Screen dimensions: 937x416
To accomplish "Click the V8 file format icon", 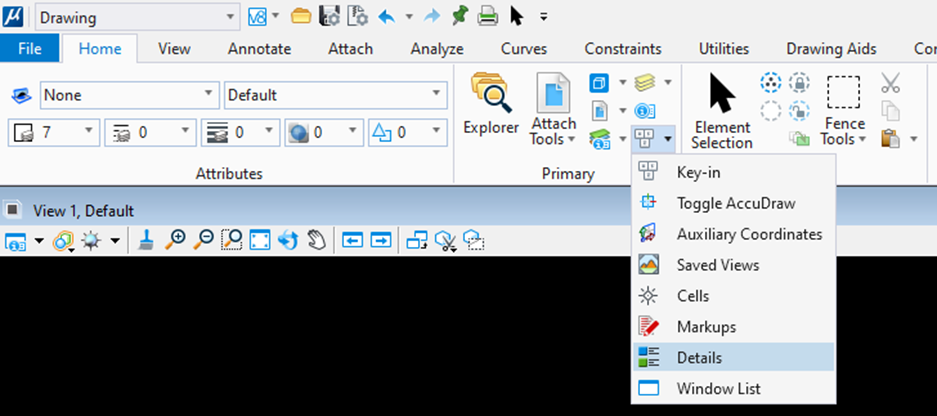I will point(257,17).
